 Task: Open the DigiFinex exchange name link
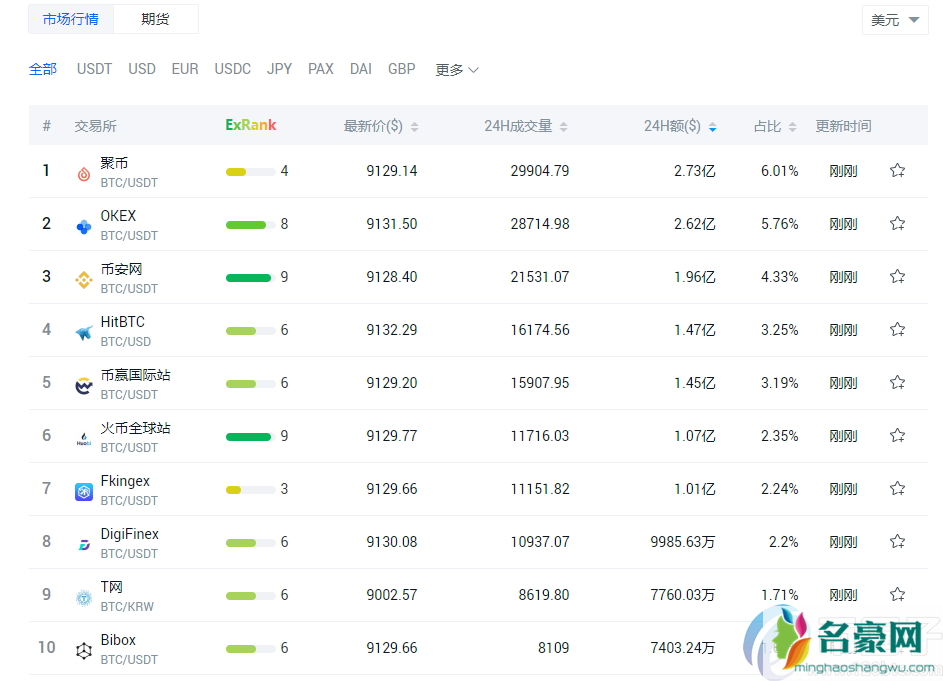130,534
